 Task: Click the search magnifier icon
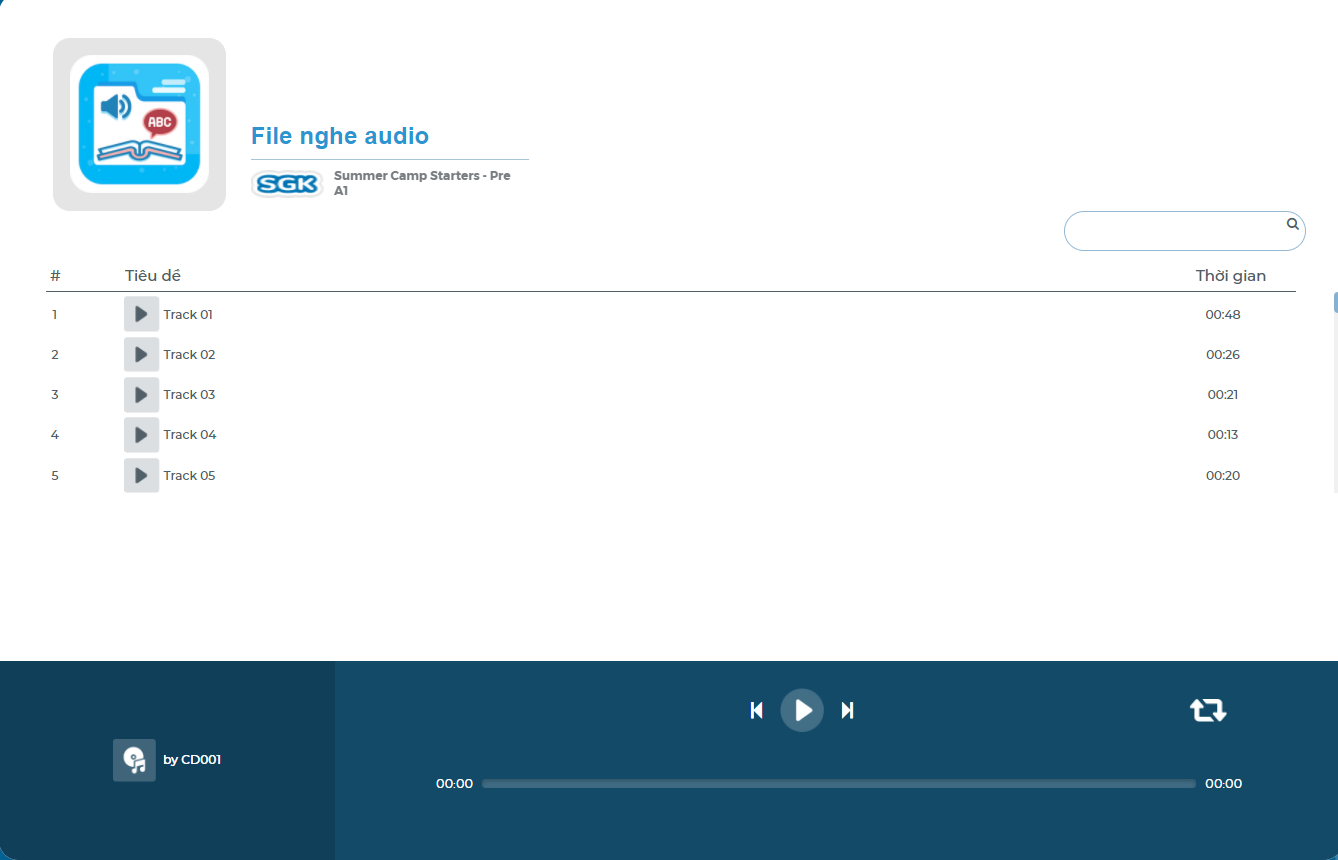click(1291, 224)
